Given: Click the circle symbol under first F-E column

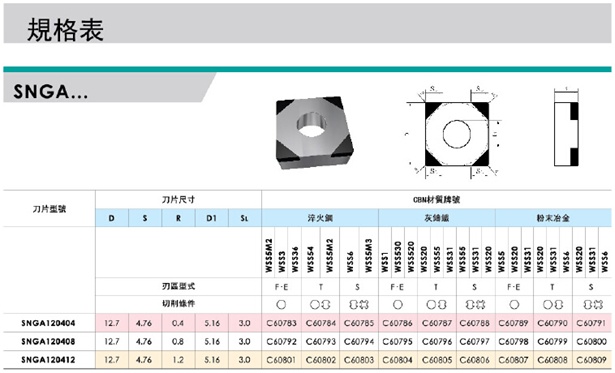Looking at the screenshot, I should 281,305.
